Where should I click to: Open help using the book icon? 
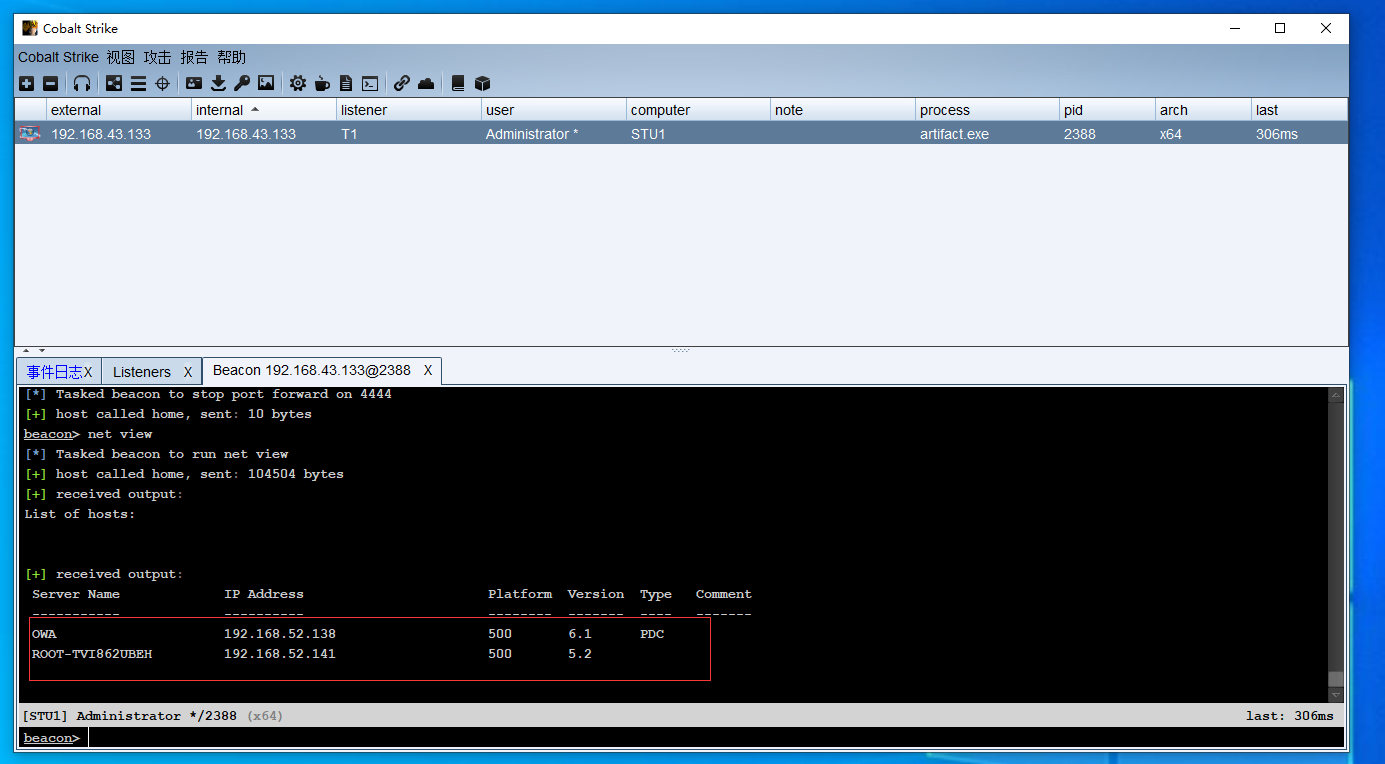pos(458,84)
